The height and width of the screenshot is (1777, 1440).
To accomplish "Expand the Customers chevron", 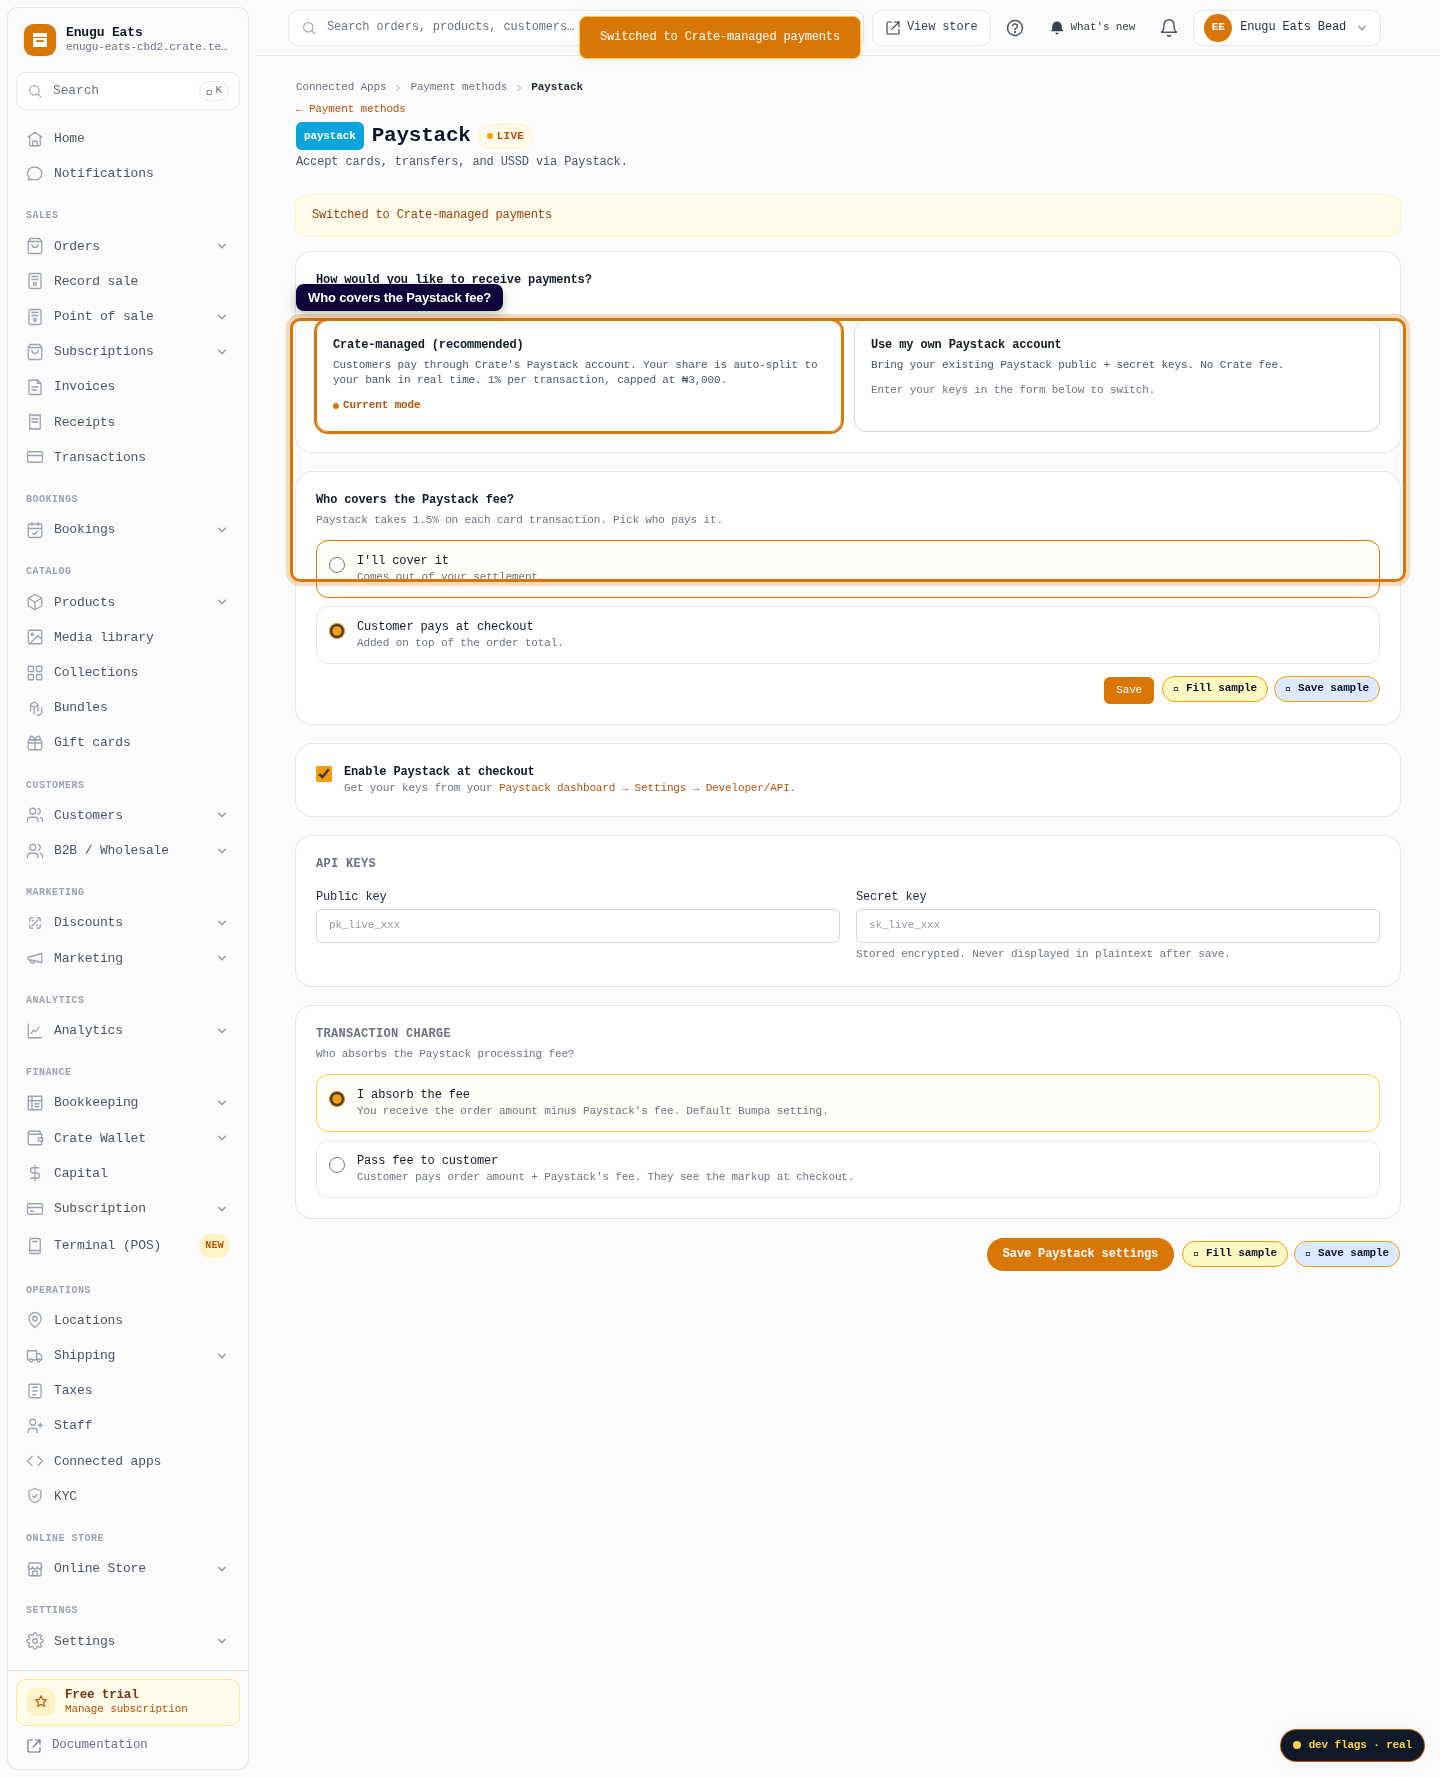I will coord(222,815).
